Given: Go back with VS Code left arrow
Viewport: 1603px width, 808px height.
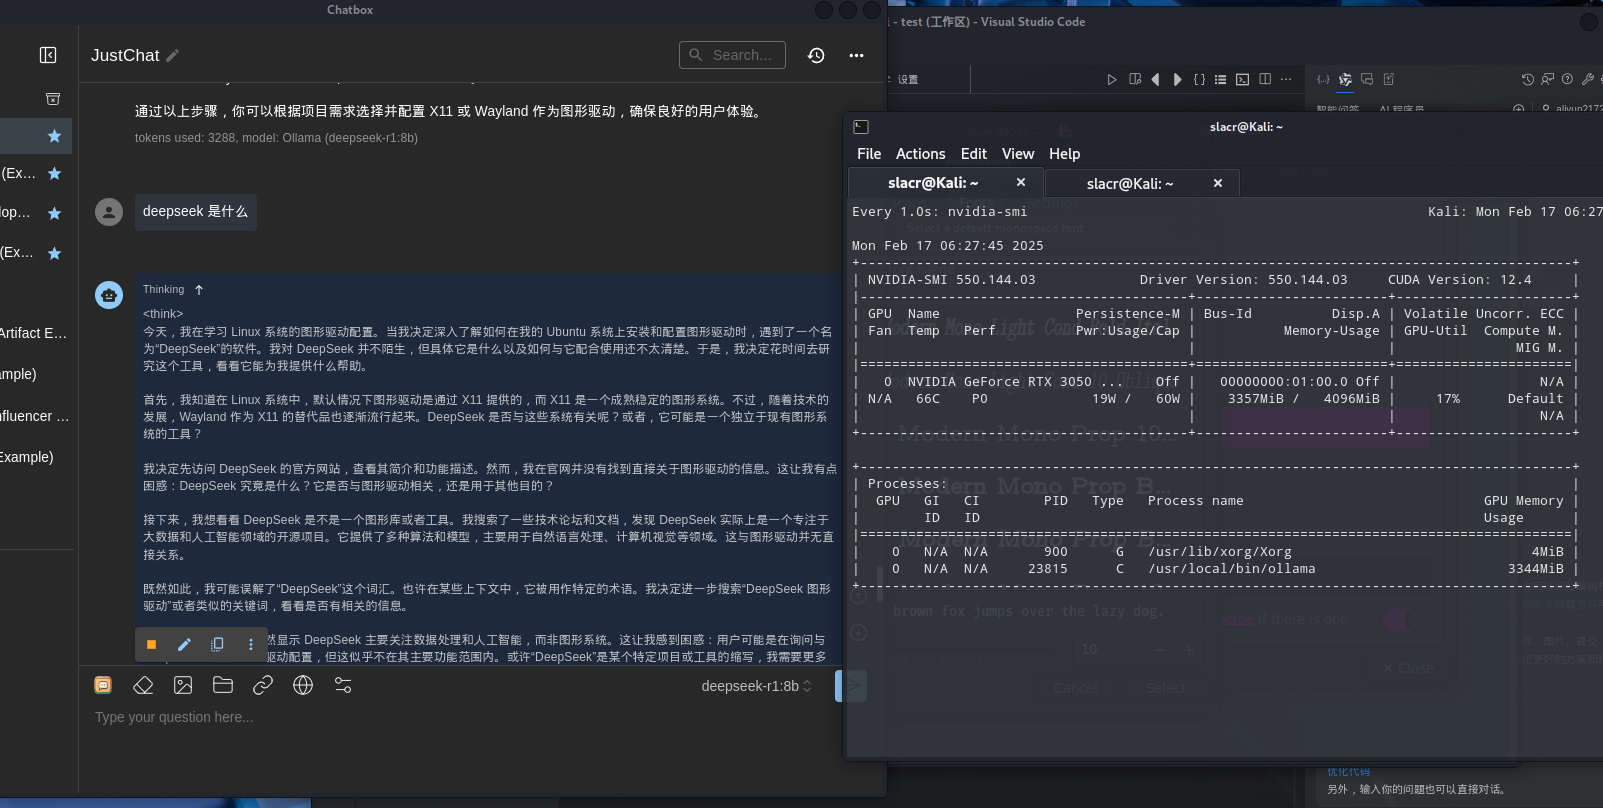Looking at the screenshot, I should (x=1156, y=79).
